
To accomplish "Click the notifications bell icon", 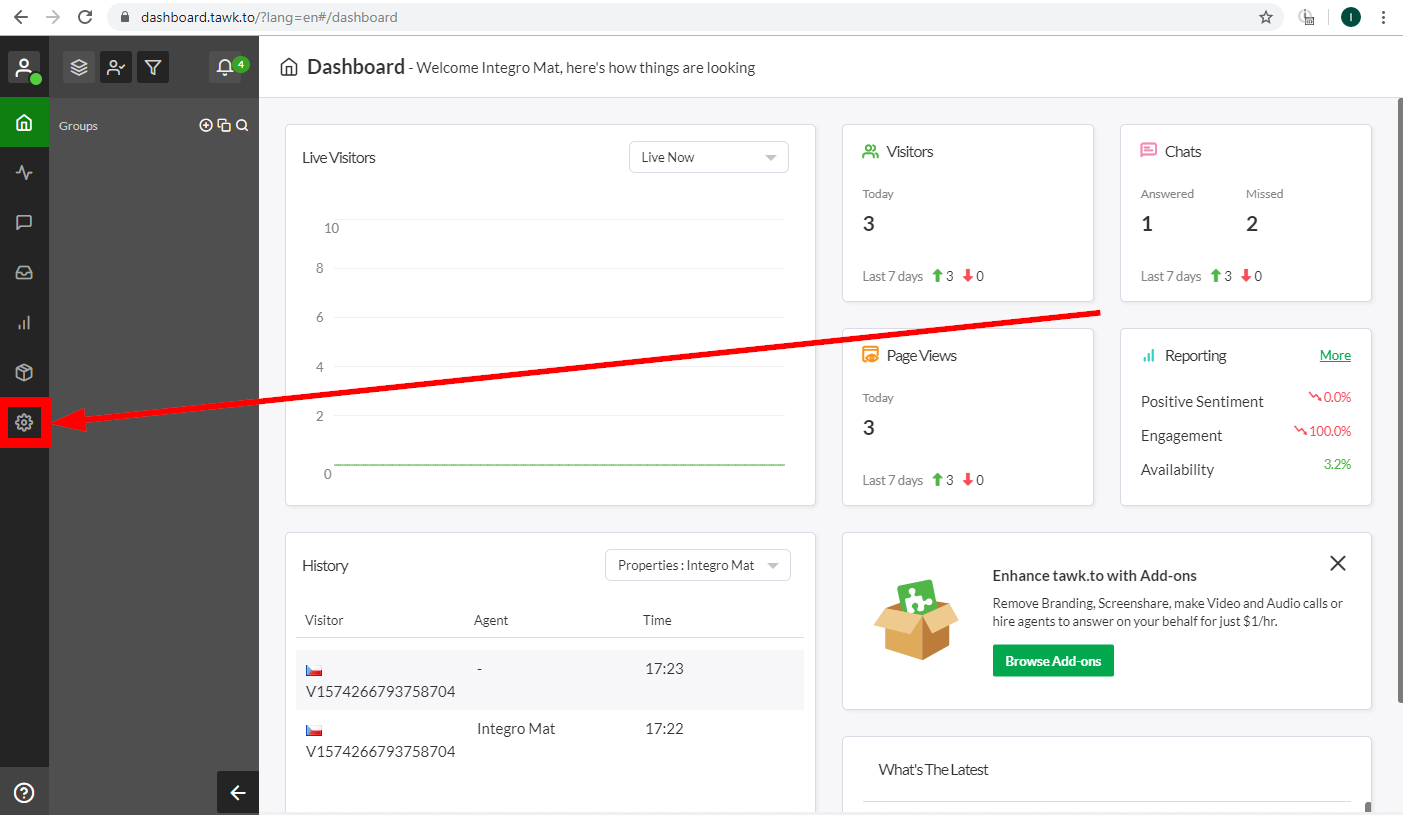I will pos(226,67).
